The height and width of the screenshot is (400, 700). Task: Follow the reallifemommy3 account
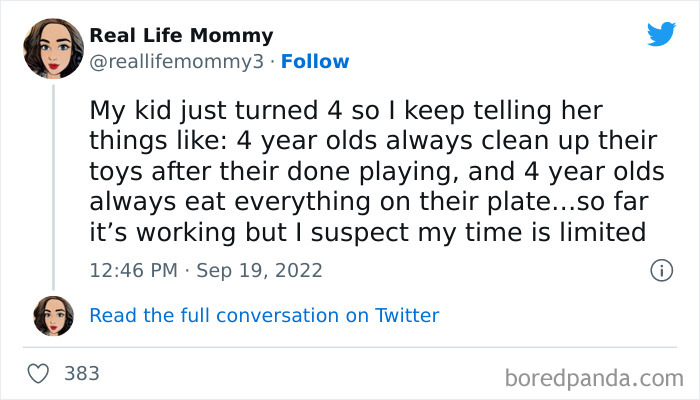click(x=315, y=61)
